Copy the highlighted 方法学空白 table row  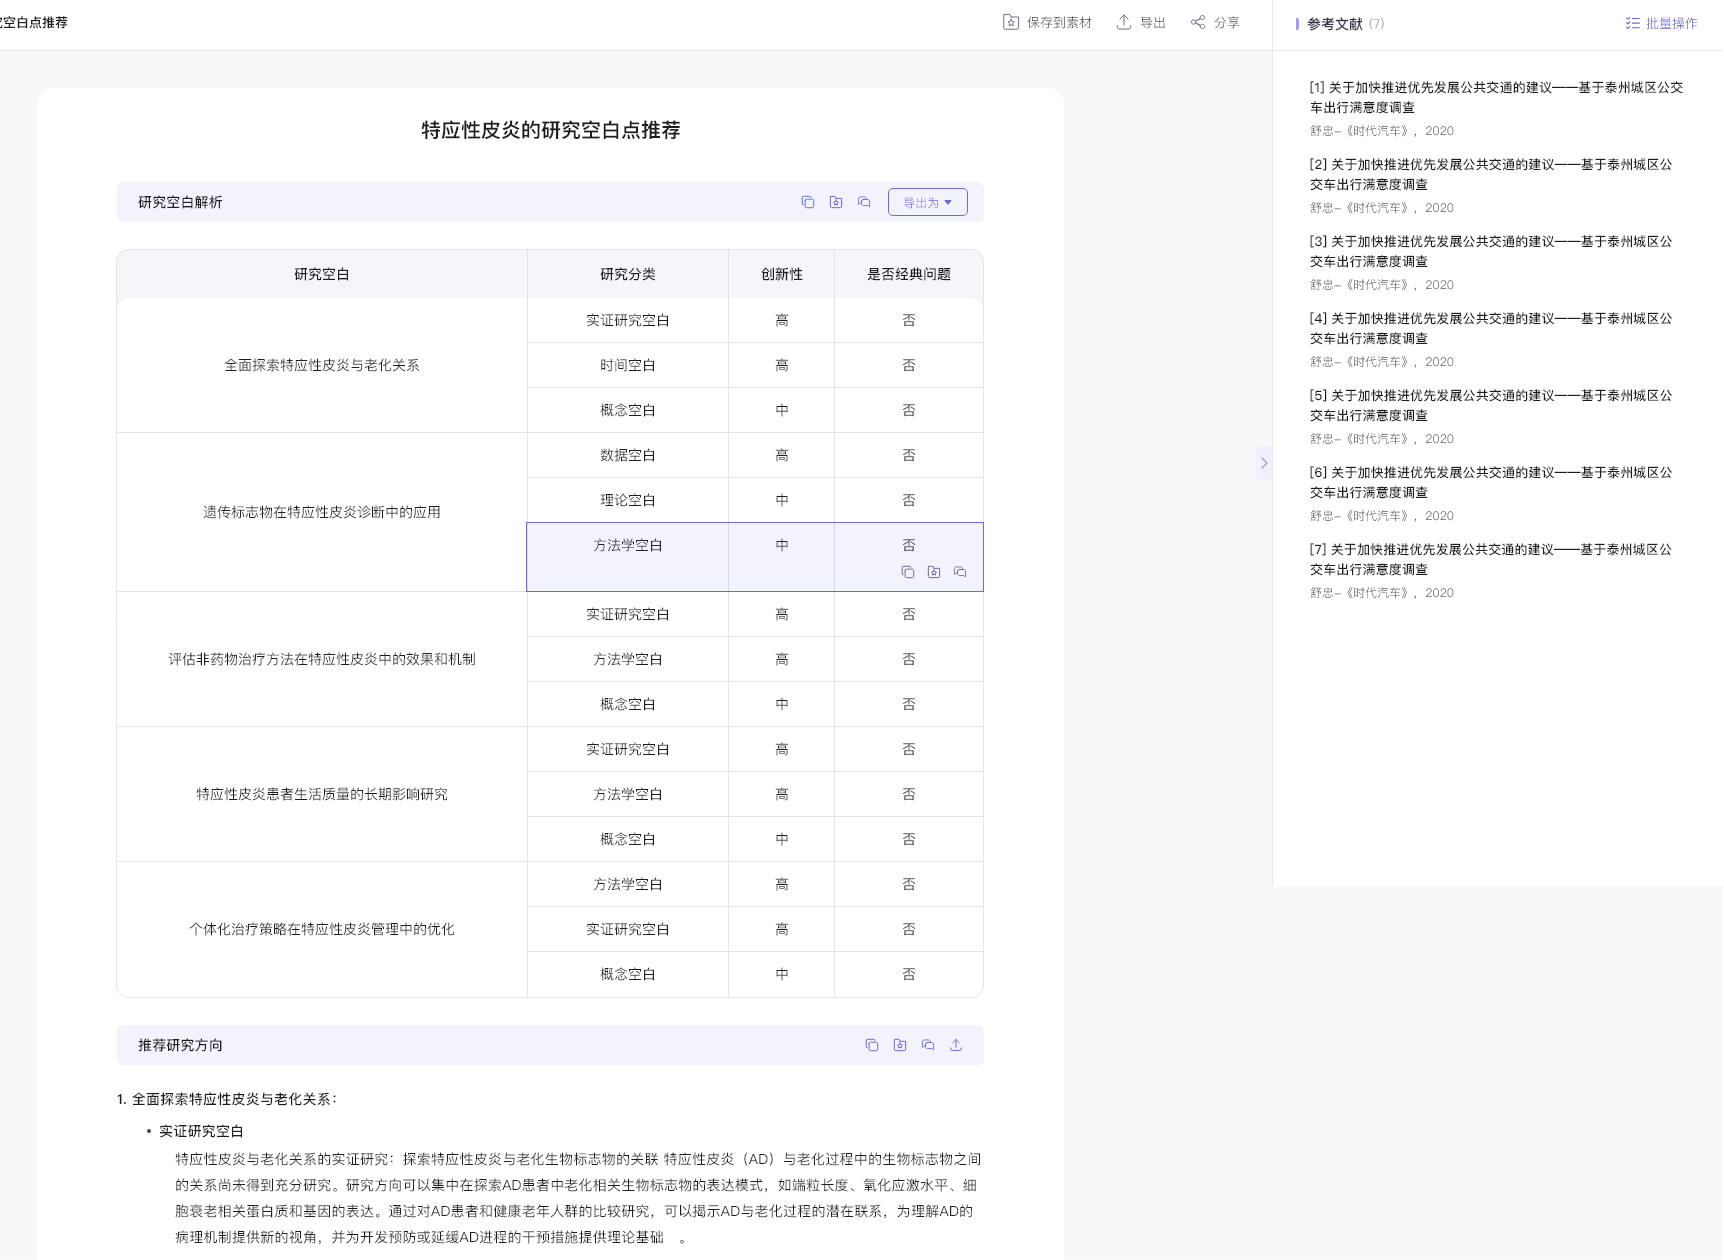coord(908,572)
